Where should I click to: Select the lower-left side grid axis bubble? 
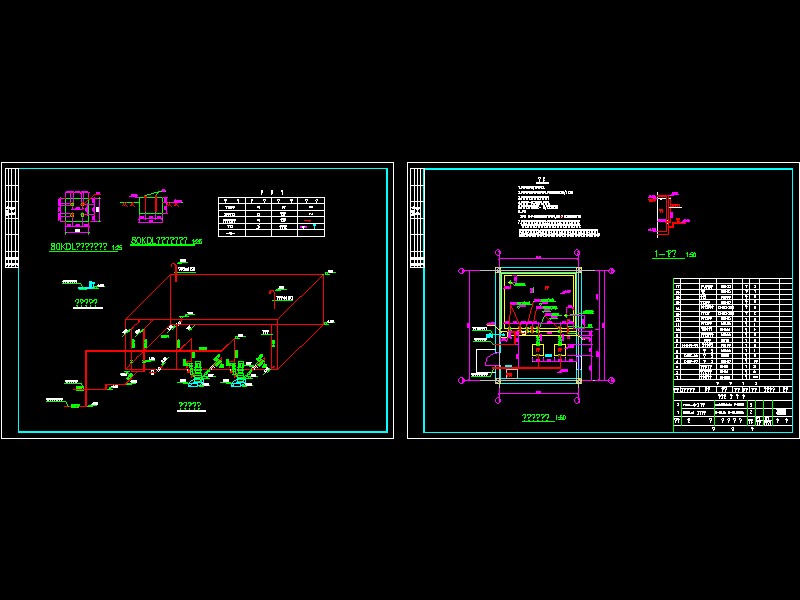point(462,380)
